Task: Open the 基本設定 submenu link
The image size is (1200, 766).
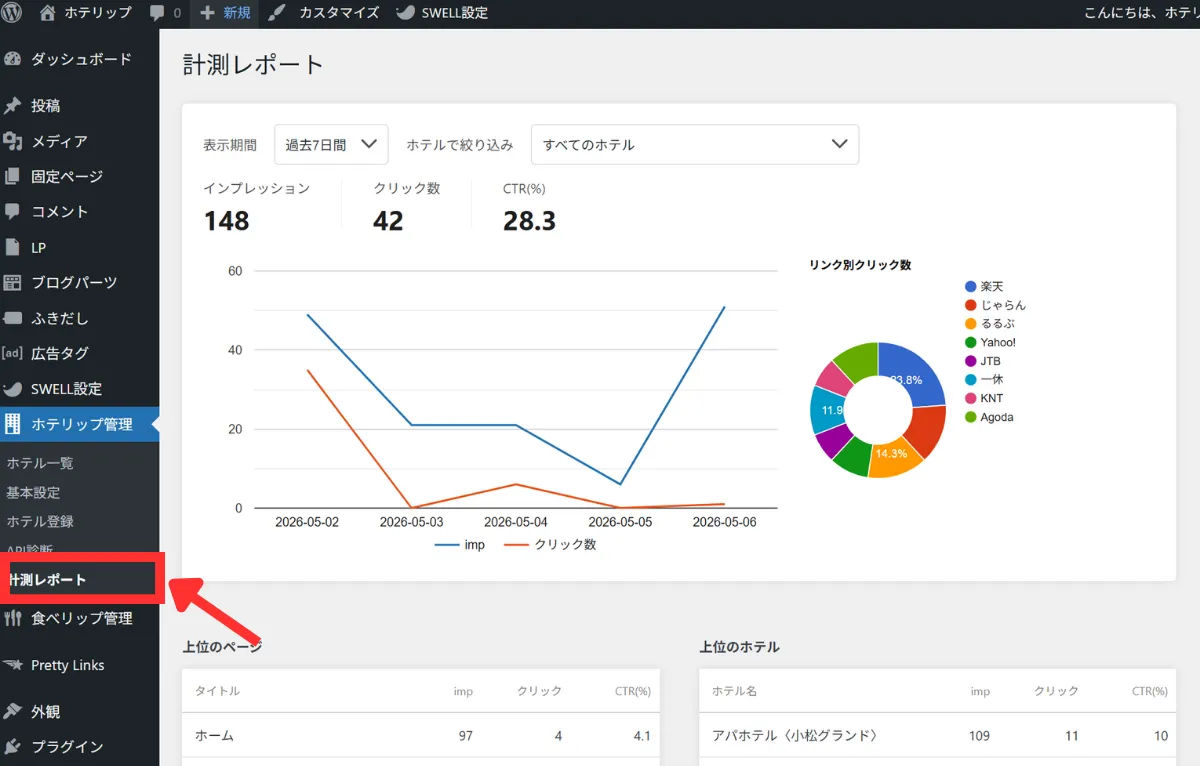Action: [33, 492]
